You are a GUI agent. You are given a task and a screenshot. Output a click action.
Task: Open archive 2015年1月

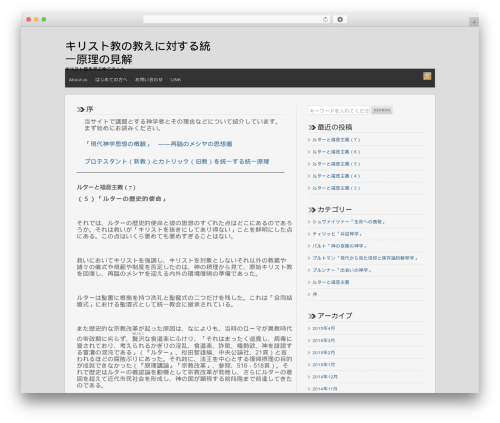(323, 365)
